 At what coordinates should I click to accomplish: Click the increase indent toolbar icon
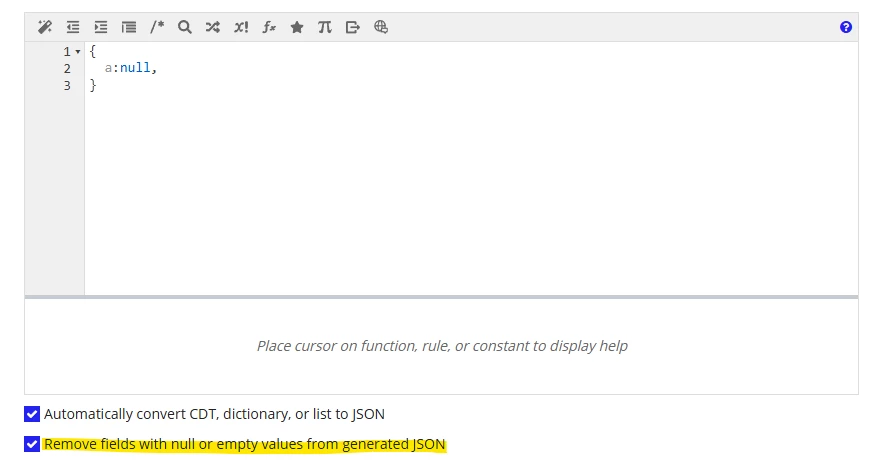point(101,27)
